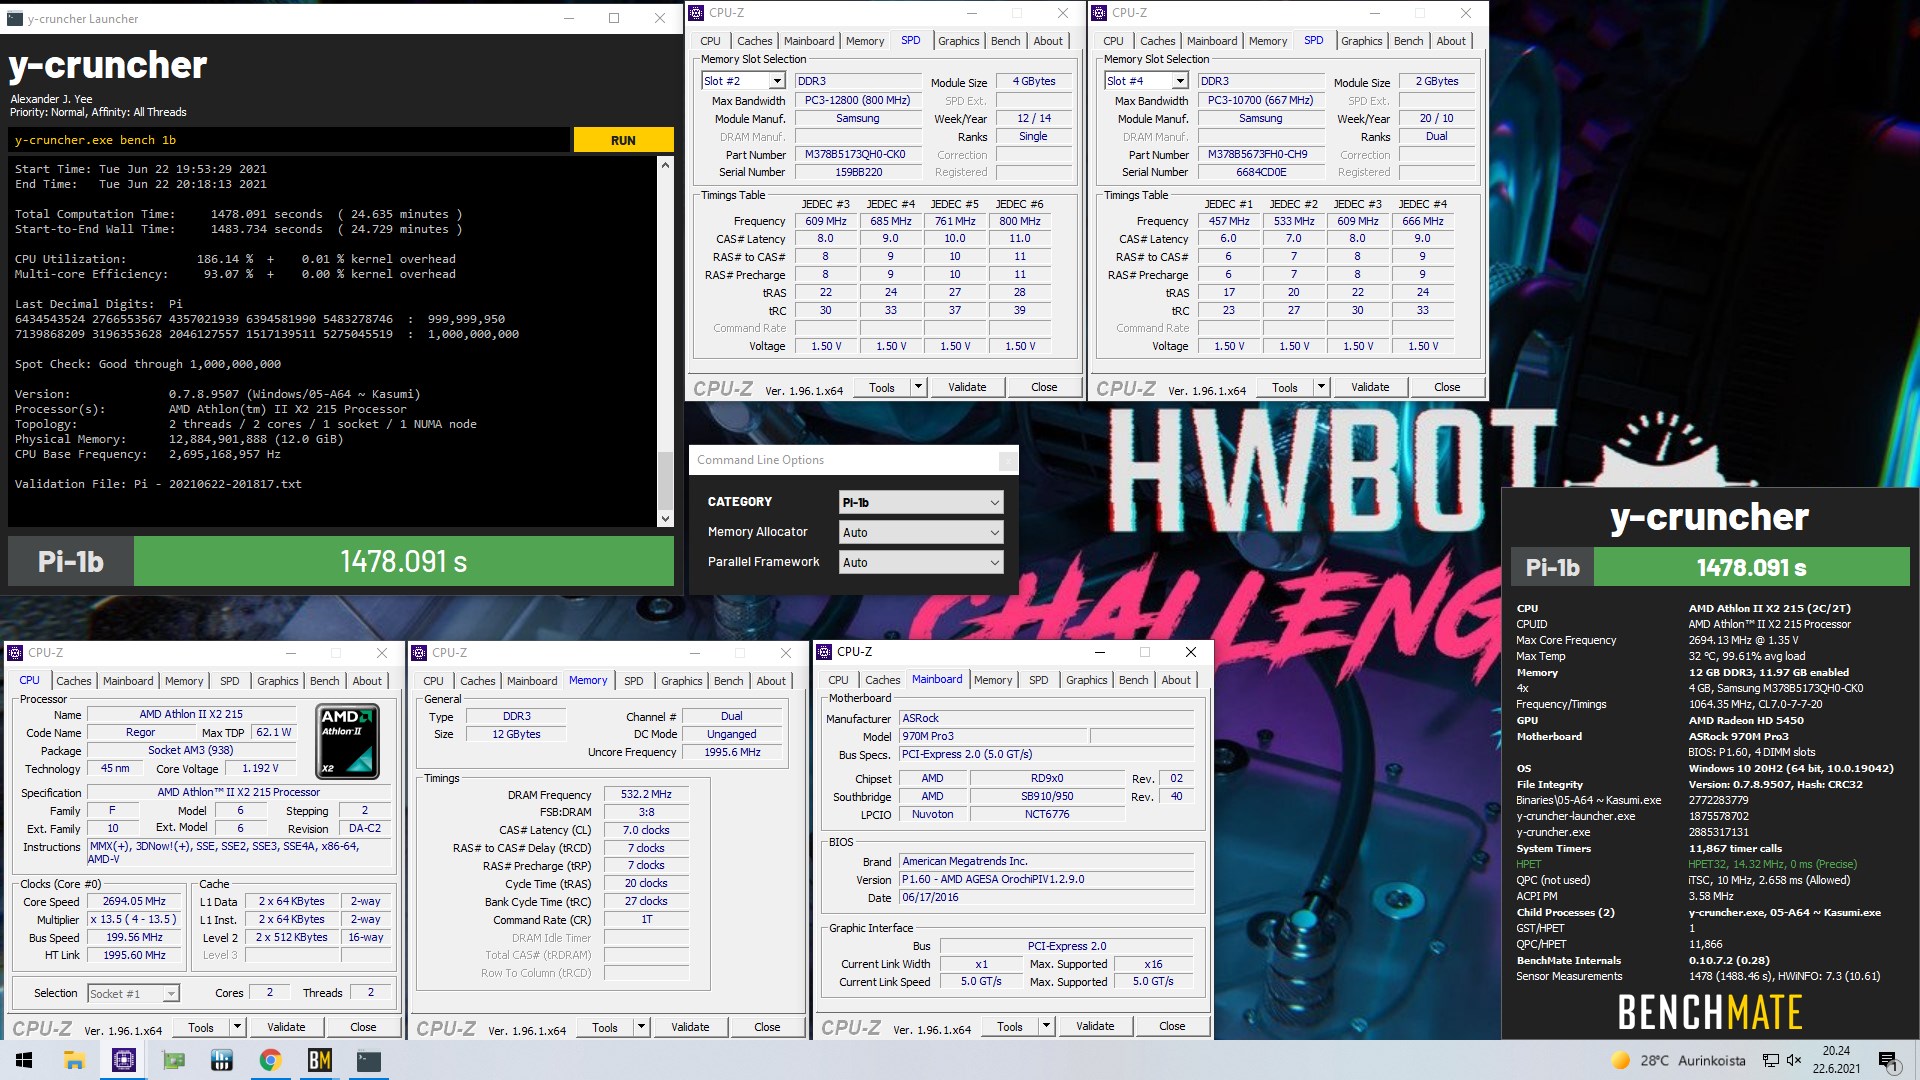Open the Windows Start menu

point(24,1060)
